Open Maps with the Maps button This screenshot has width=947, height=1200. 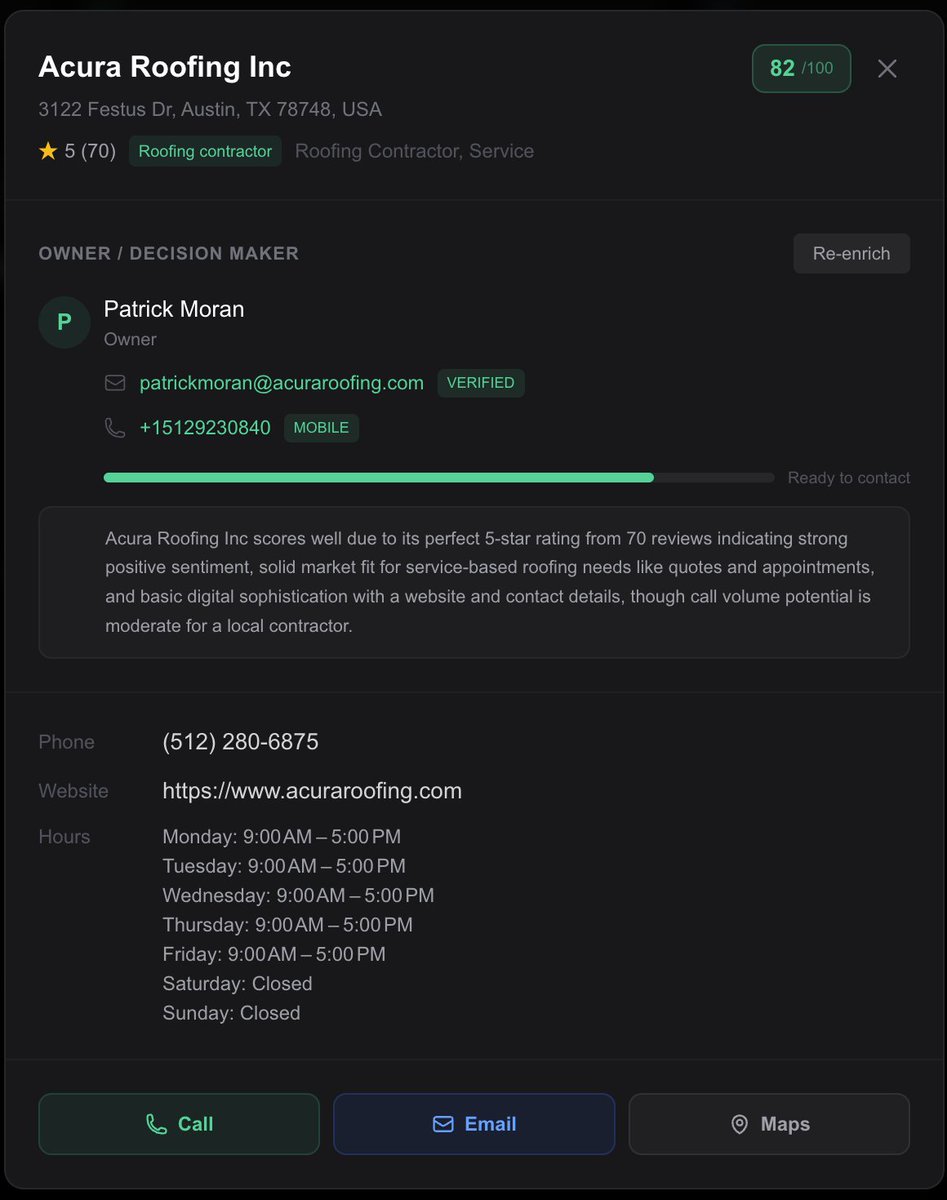pos(769,1124)
